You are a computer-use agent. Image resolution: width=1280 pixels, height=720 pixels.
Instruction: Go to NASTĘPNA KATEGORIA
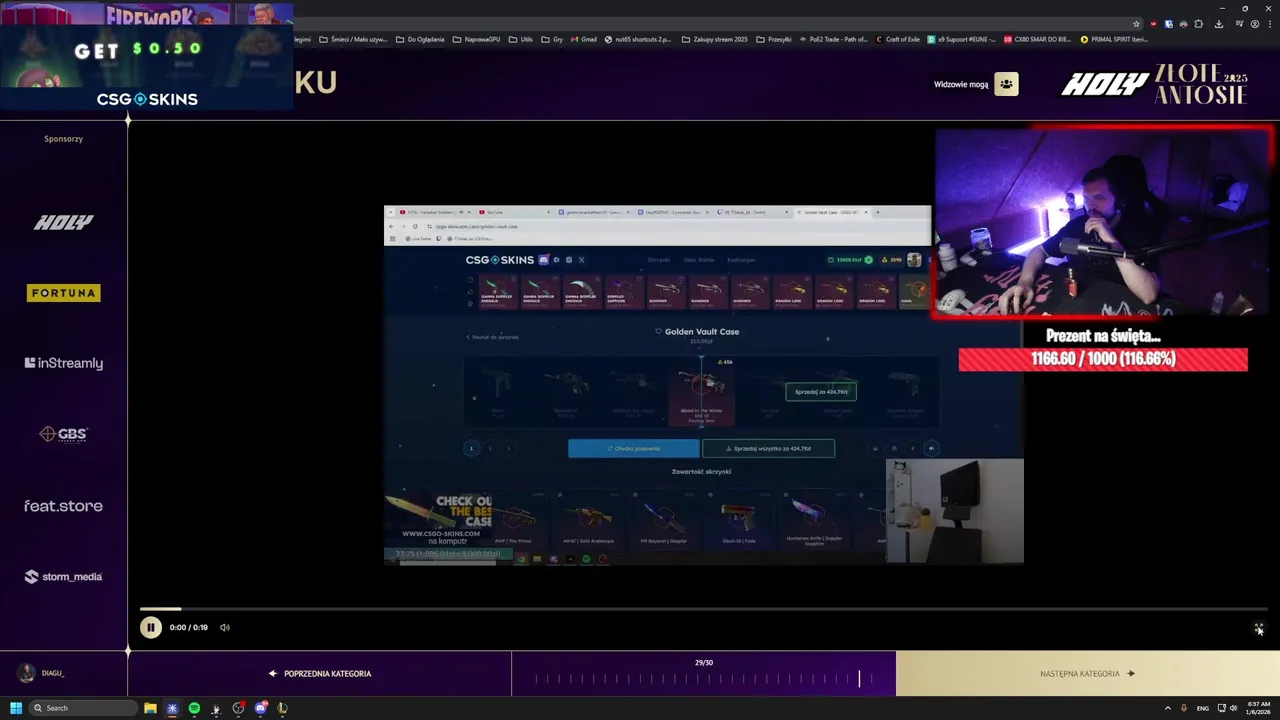1088,674
